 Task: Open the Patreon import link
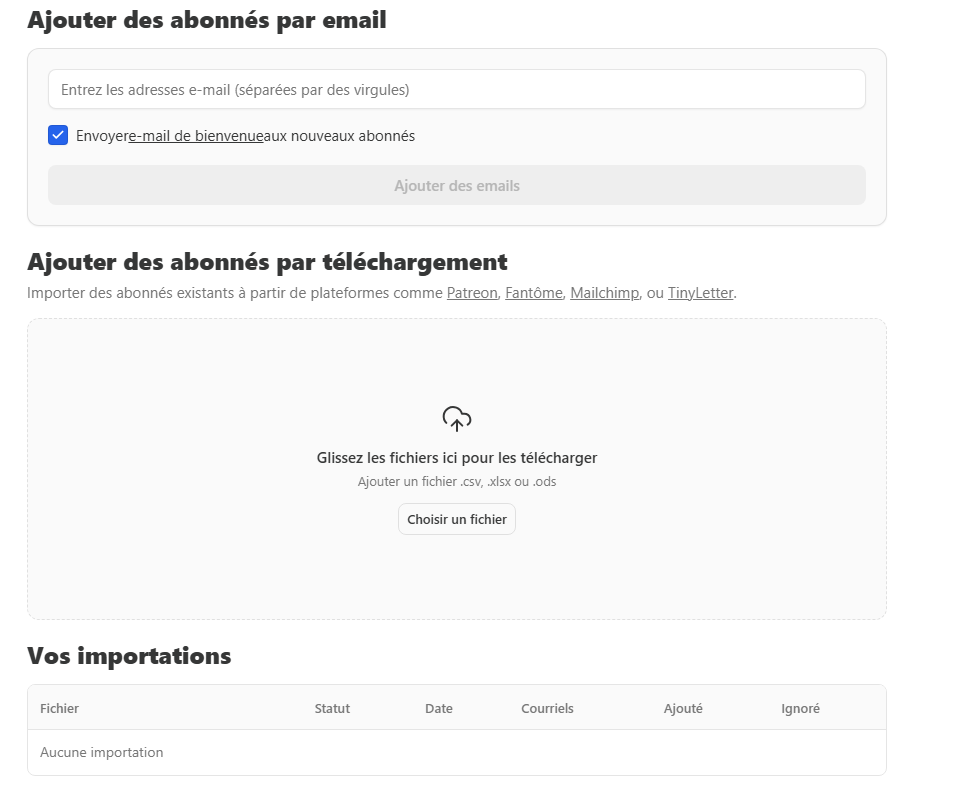click(x=472, y=293)
